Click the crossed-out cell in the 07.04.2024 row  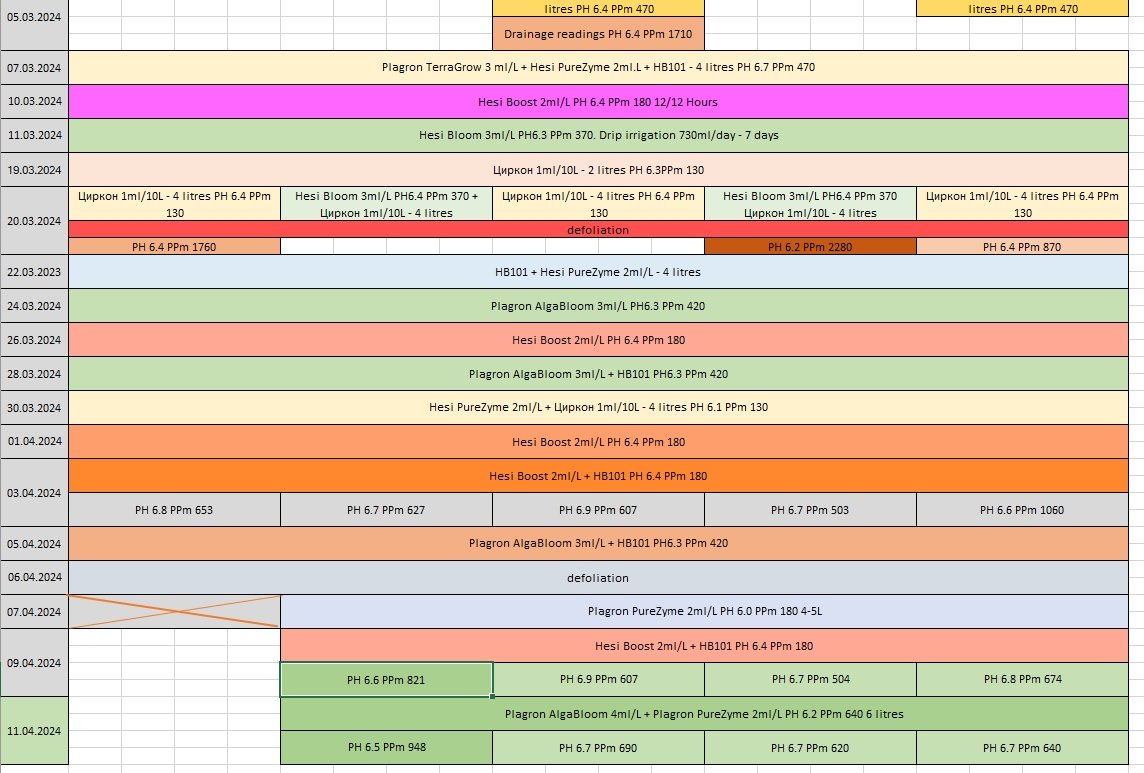(x=174, y=612)
